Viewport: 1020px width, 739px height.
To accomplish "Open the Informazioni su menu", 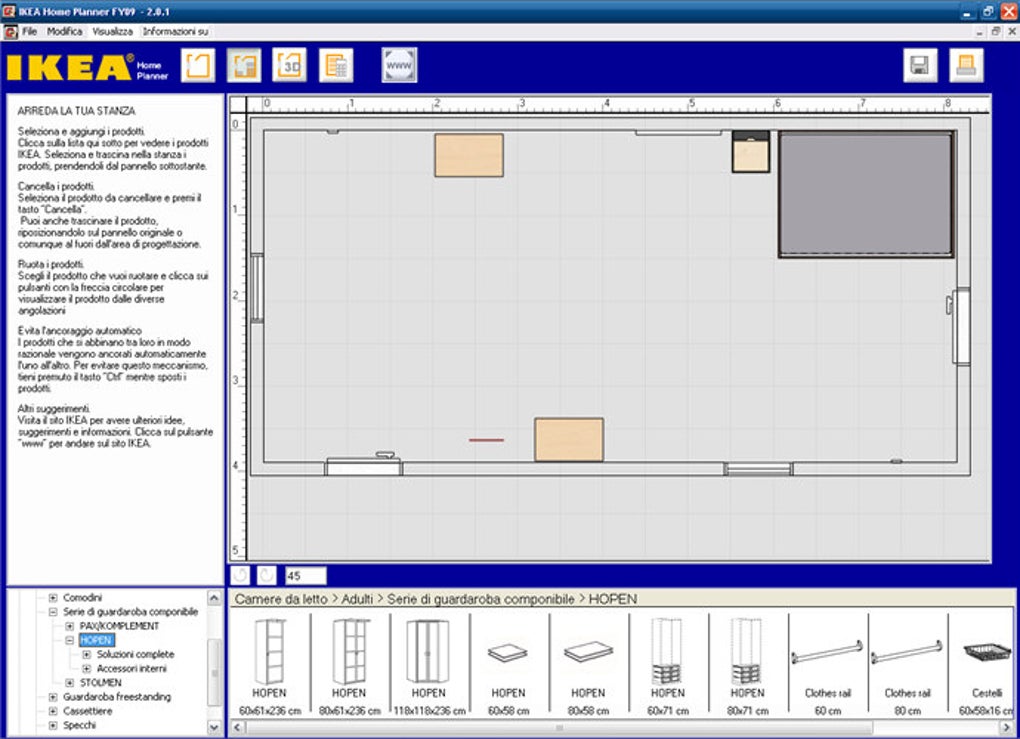I will pos(176,31).
